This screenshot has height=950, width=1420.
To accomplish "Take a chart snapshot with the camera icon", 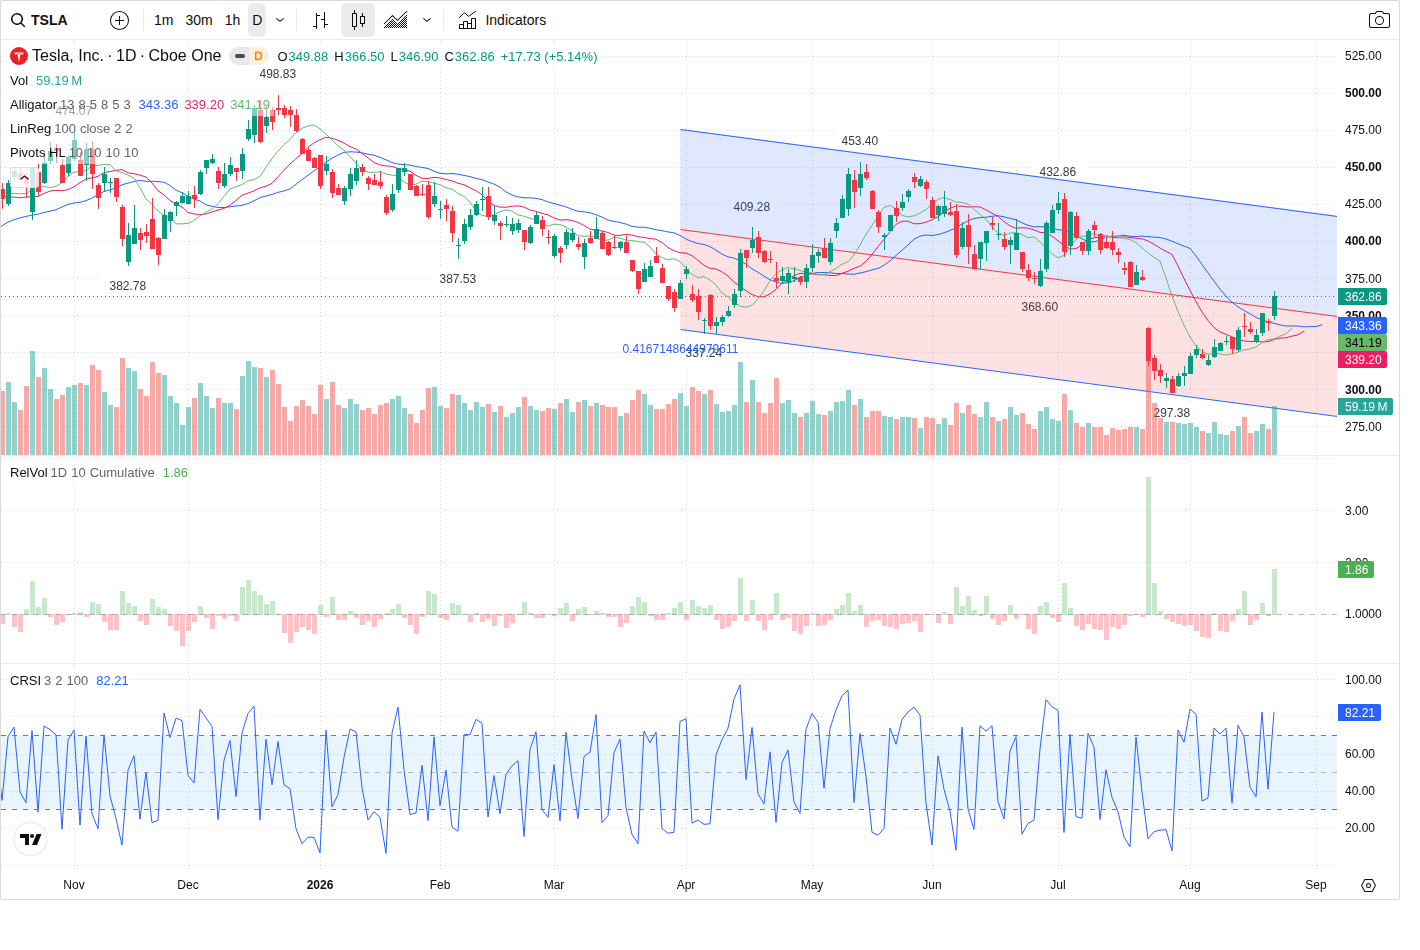I will point(1379,20).
